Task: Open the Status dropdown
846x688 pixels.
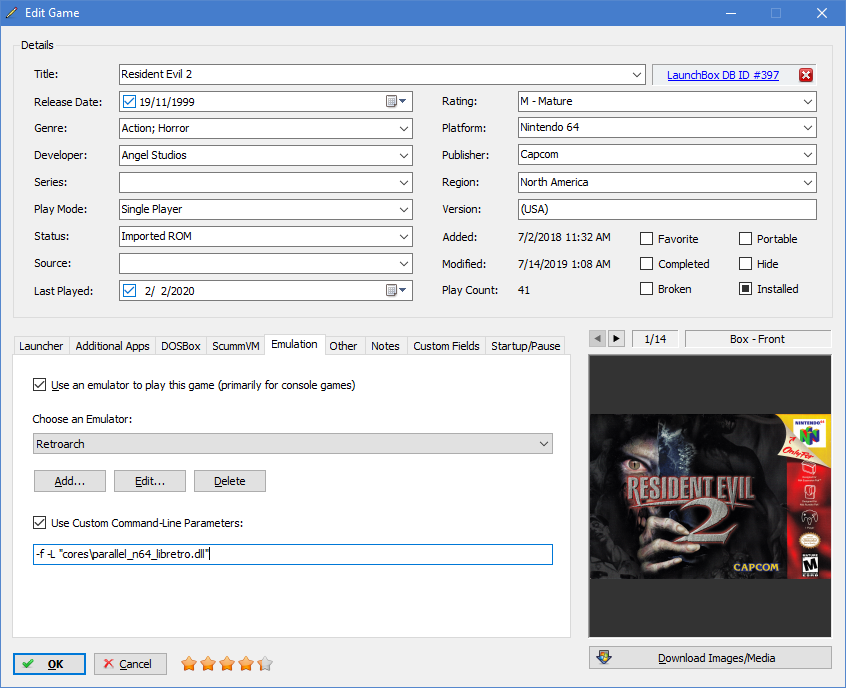Action: 404,236
